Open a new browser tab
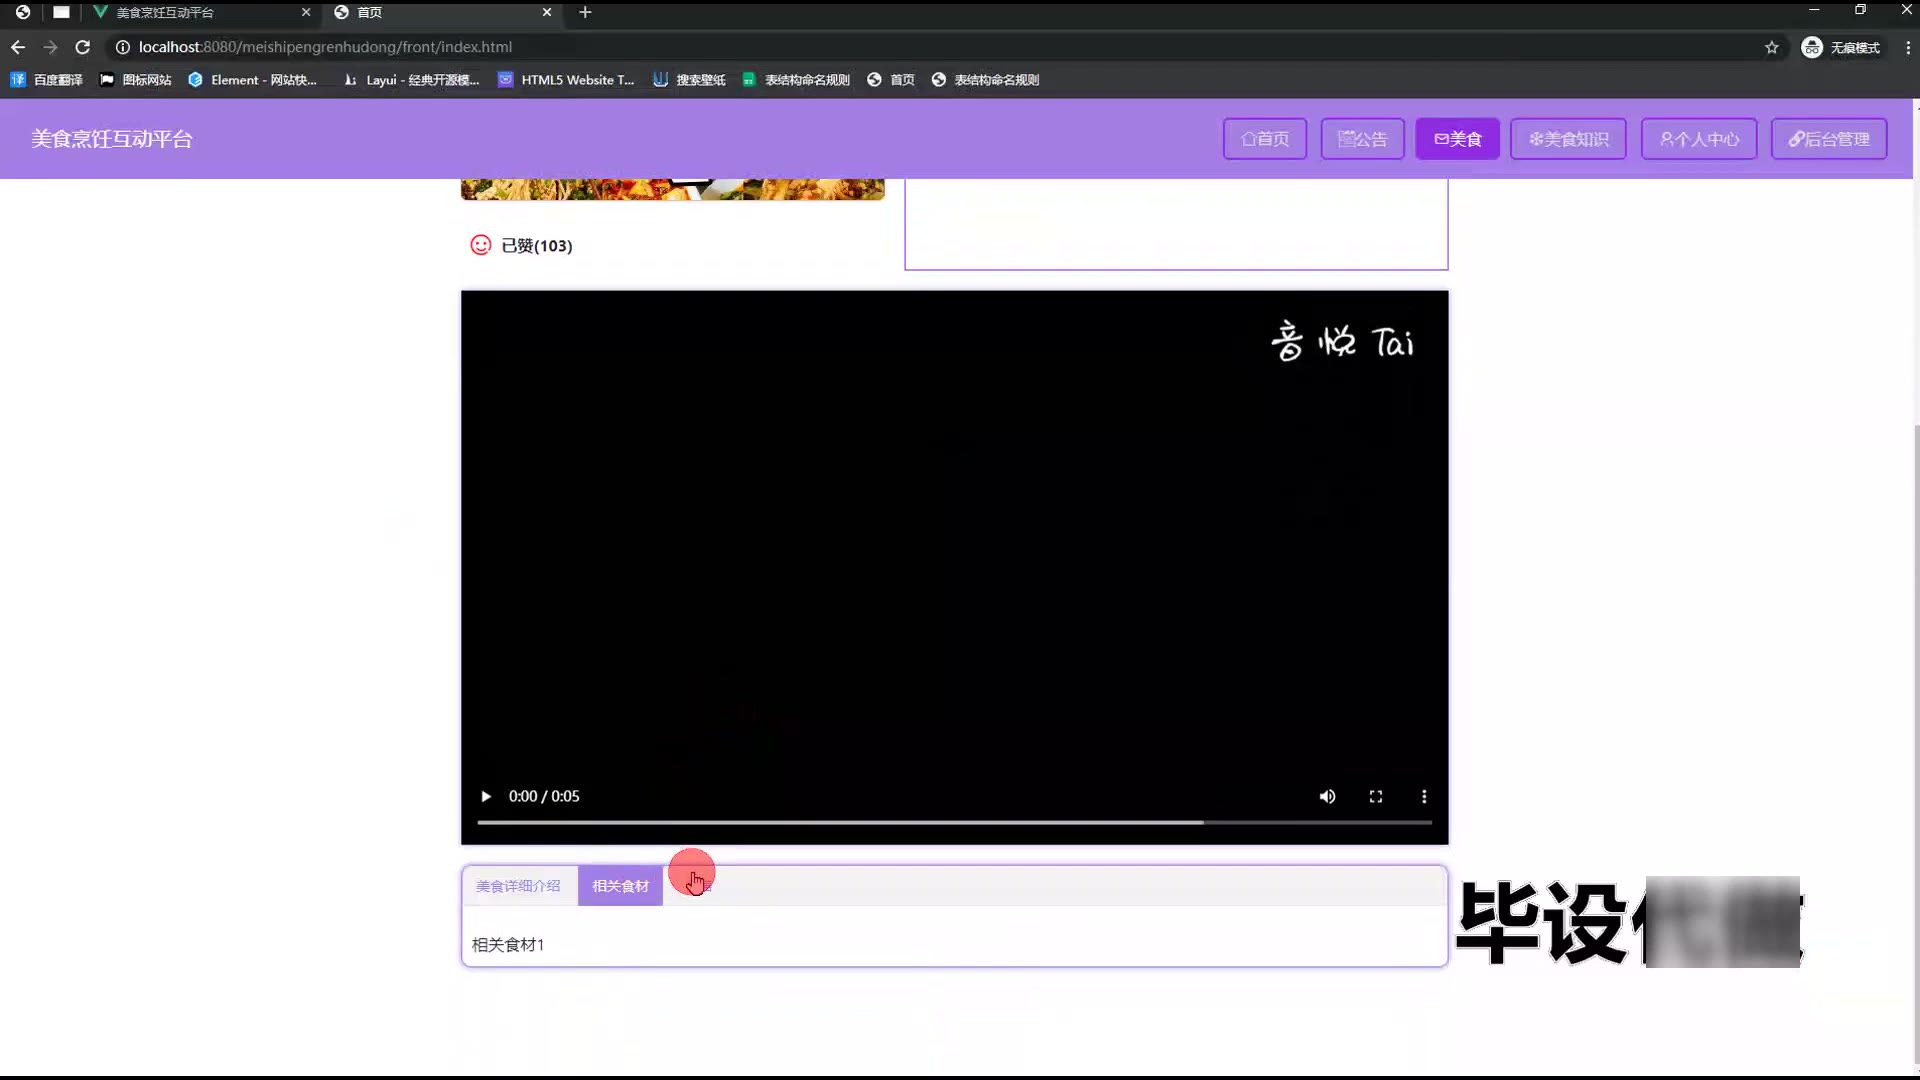Screen dimensions: 1920x1080 click(x=585, y=12)
